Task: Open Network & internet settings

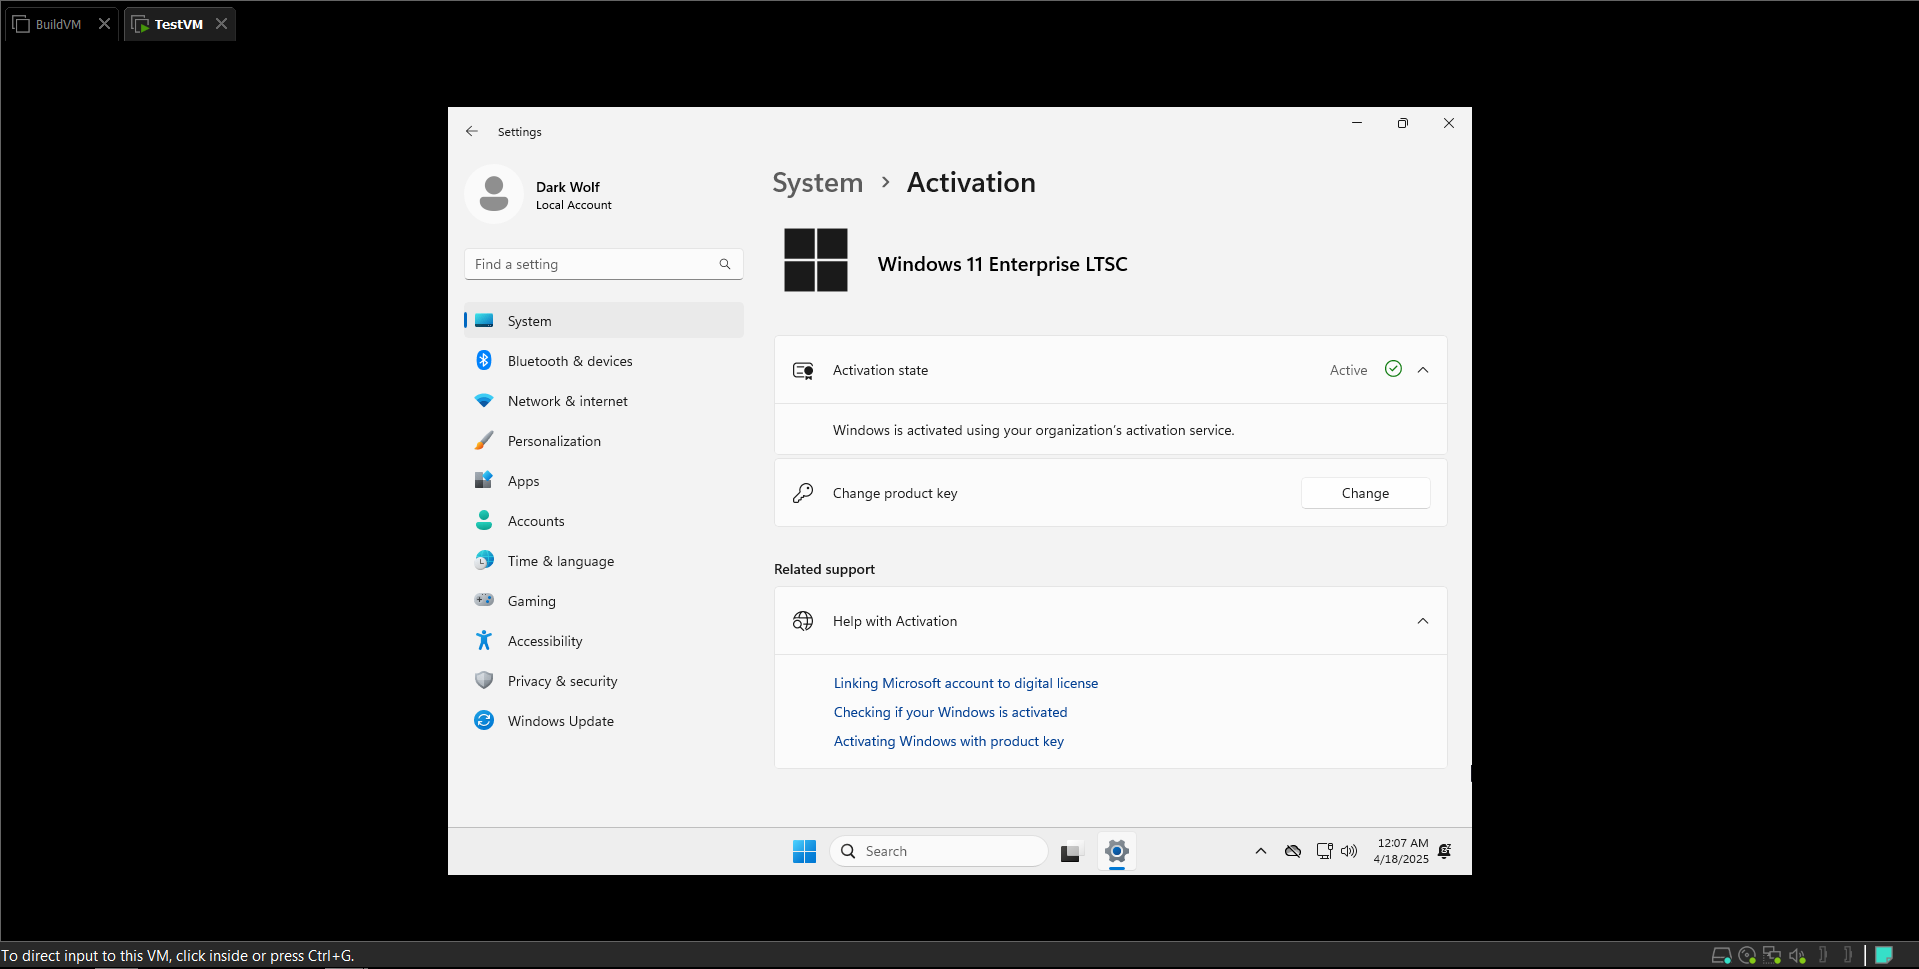Action: point(604,401)
